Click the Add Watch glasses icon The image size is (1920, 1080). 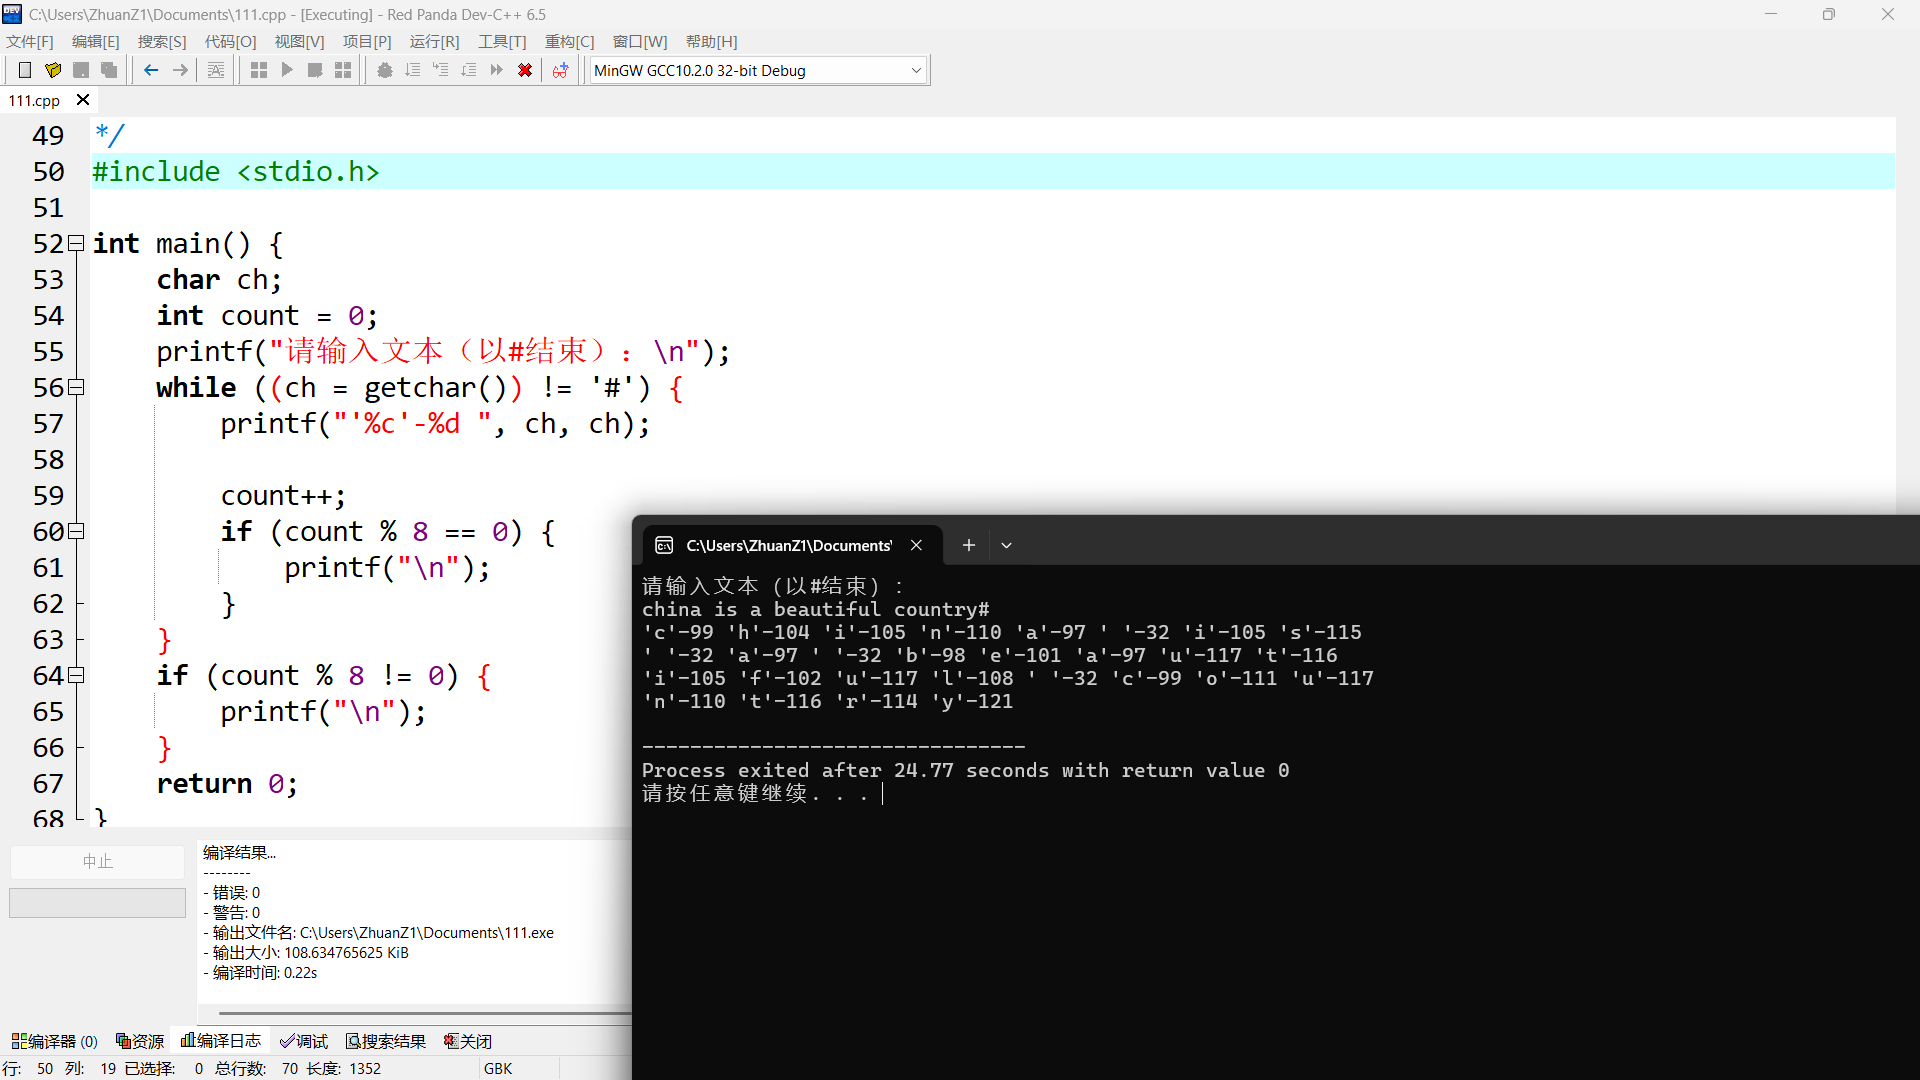click(x=560, y=70)
